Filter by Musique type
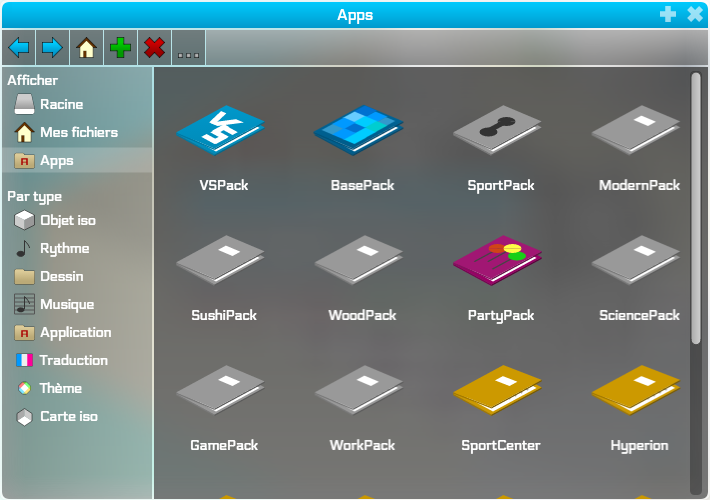Image resolution: width=710 pixels, height=500 pixels. coord(77,304)
